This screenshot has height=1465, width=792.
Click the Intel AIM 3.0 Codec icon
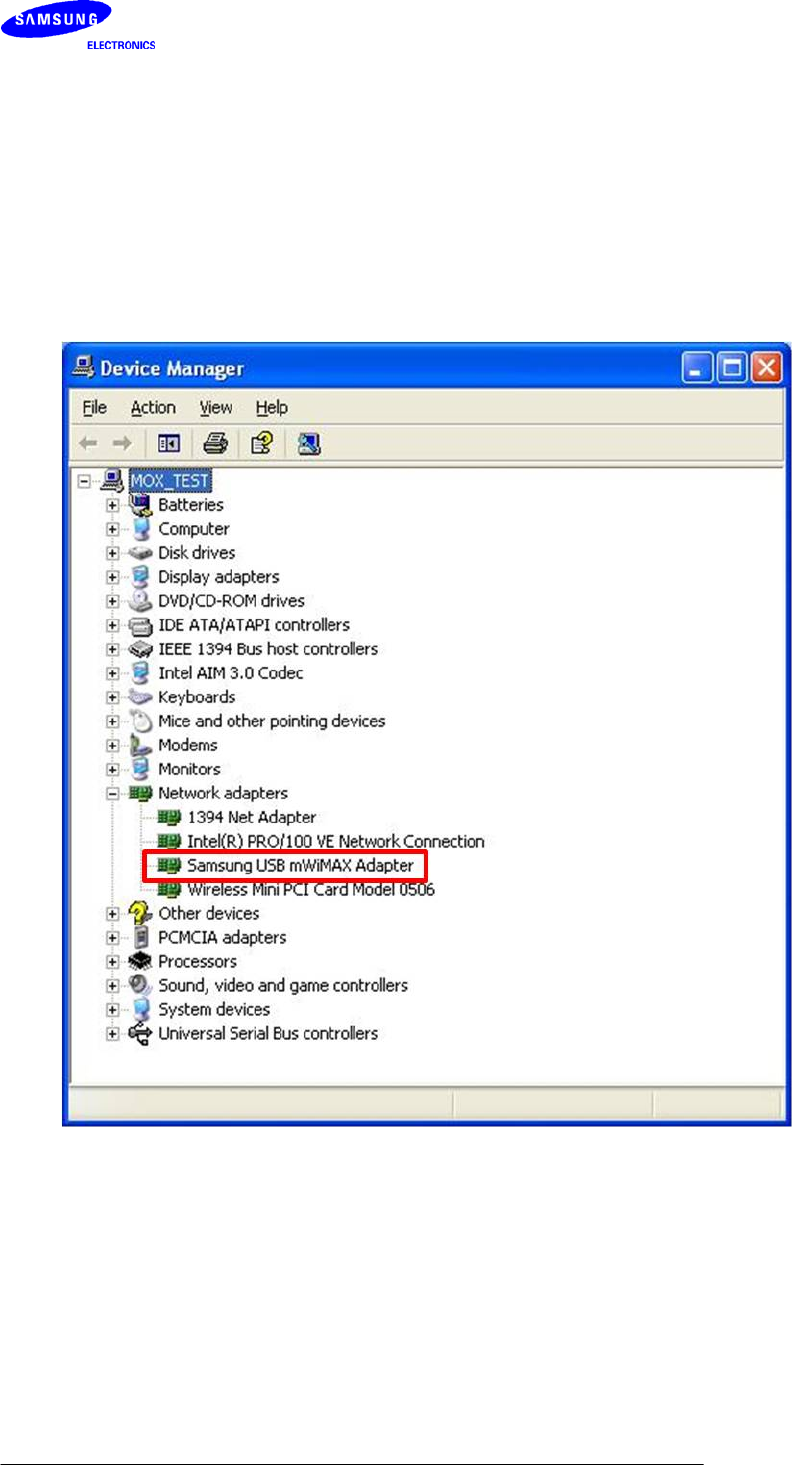point(141,673)
